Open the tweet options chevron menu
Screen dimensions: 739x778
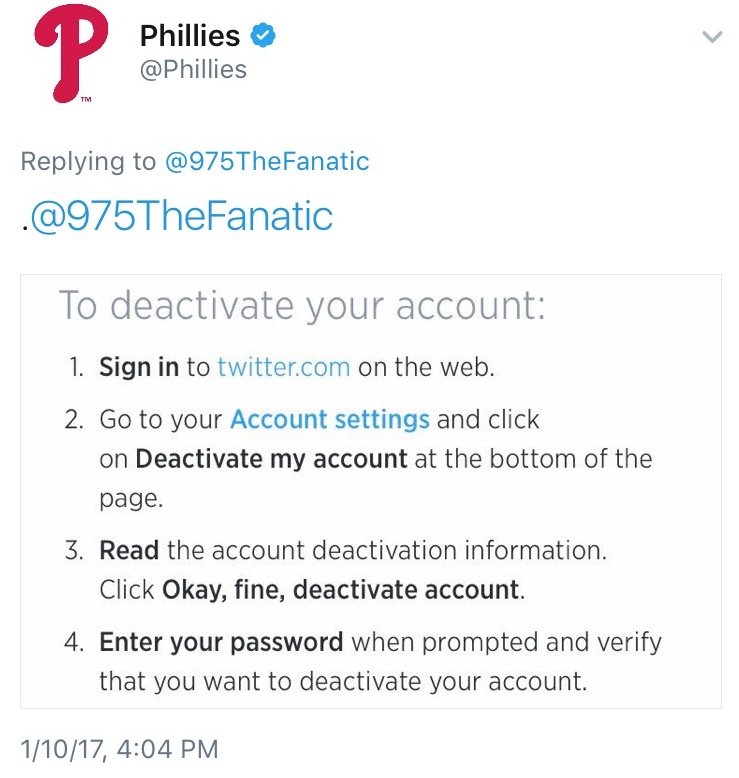pyautogui.click(x=712, y=38)
